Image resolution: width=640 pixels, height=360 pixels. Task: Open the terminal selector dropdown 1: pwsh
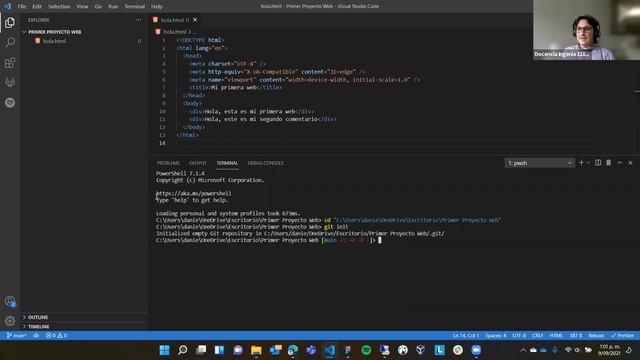coord(540,163)
